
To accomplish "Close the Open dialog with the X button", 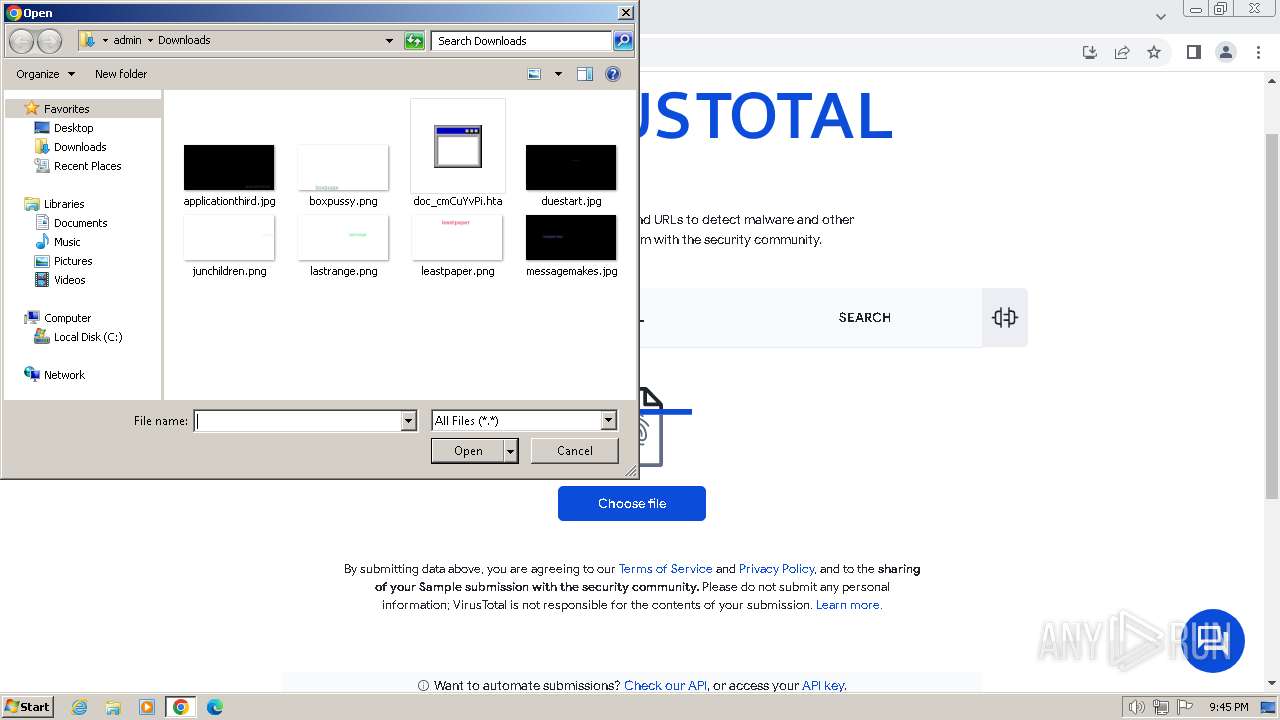I will (x=625, y=13).
